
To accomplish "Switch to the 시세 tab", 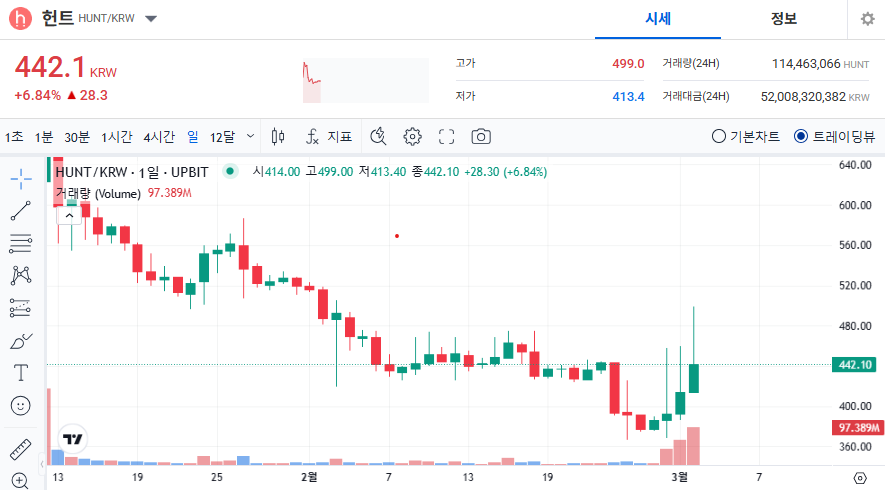I will [658, 19].
